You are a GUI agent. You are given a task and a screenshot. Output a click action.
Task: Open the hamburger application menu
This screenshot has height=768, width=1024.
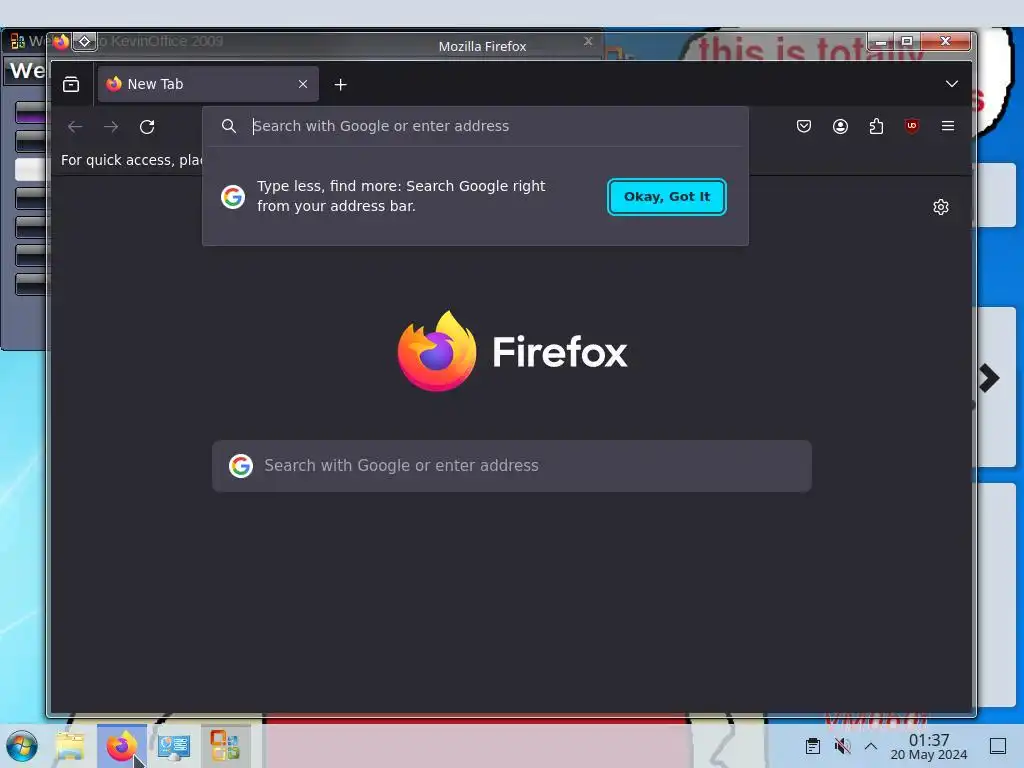(x=948, y=126)
